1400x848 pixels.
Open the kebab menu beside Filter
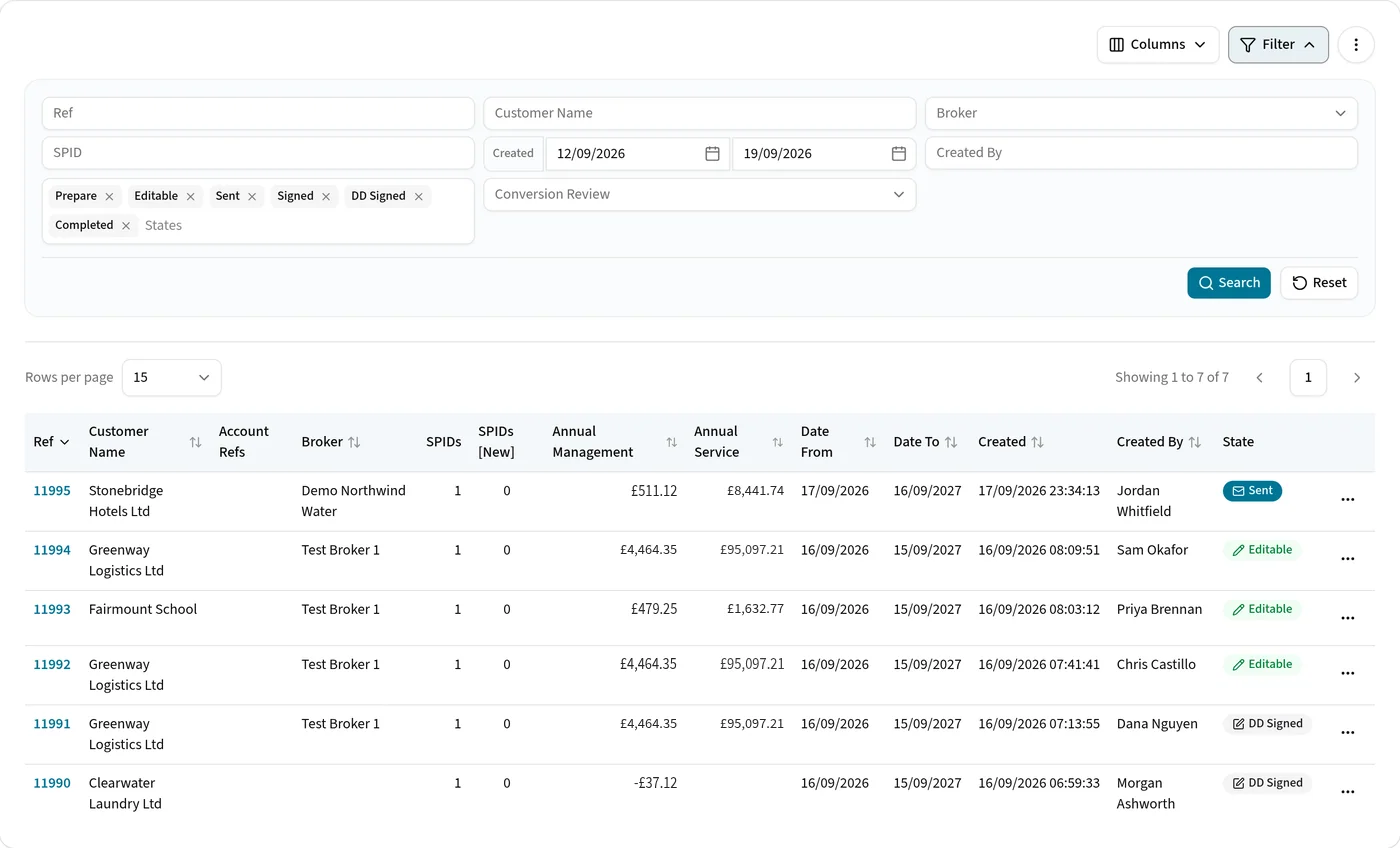(1356, 45)
